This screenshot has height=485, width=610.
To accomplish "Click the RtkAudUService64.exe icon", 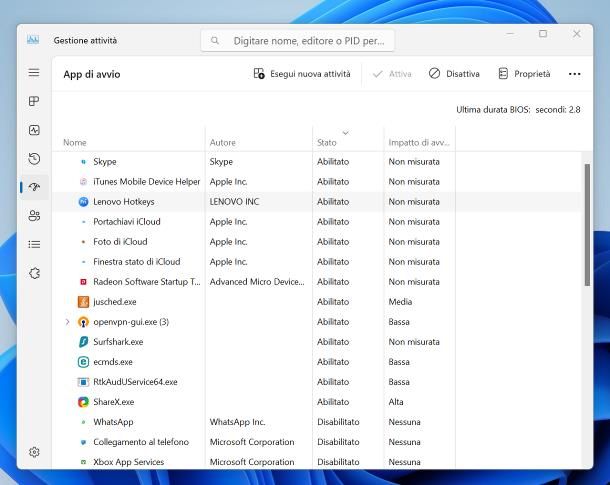I will tap(83, 382).
